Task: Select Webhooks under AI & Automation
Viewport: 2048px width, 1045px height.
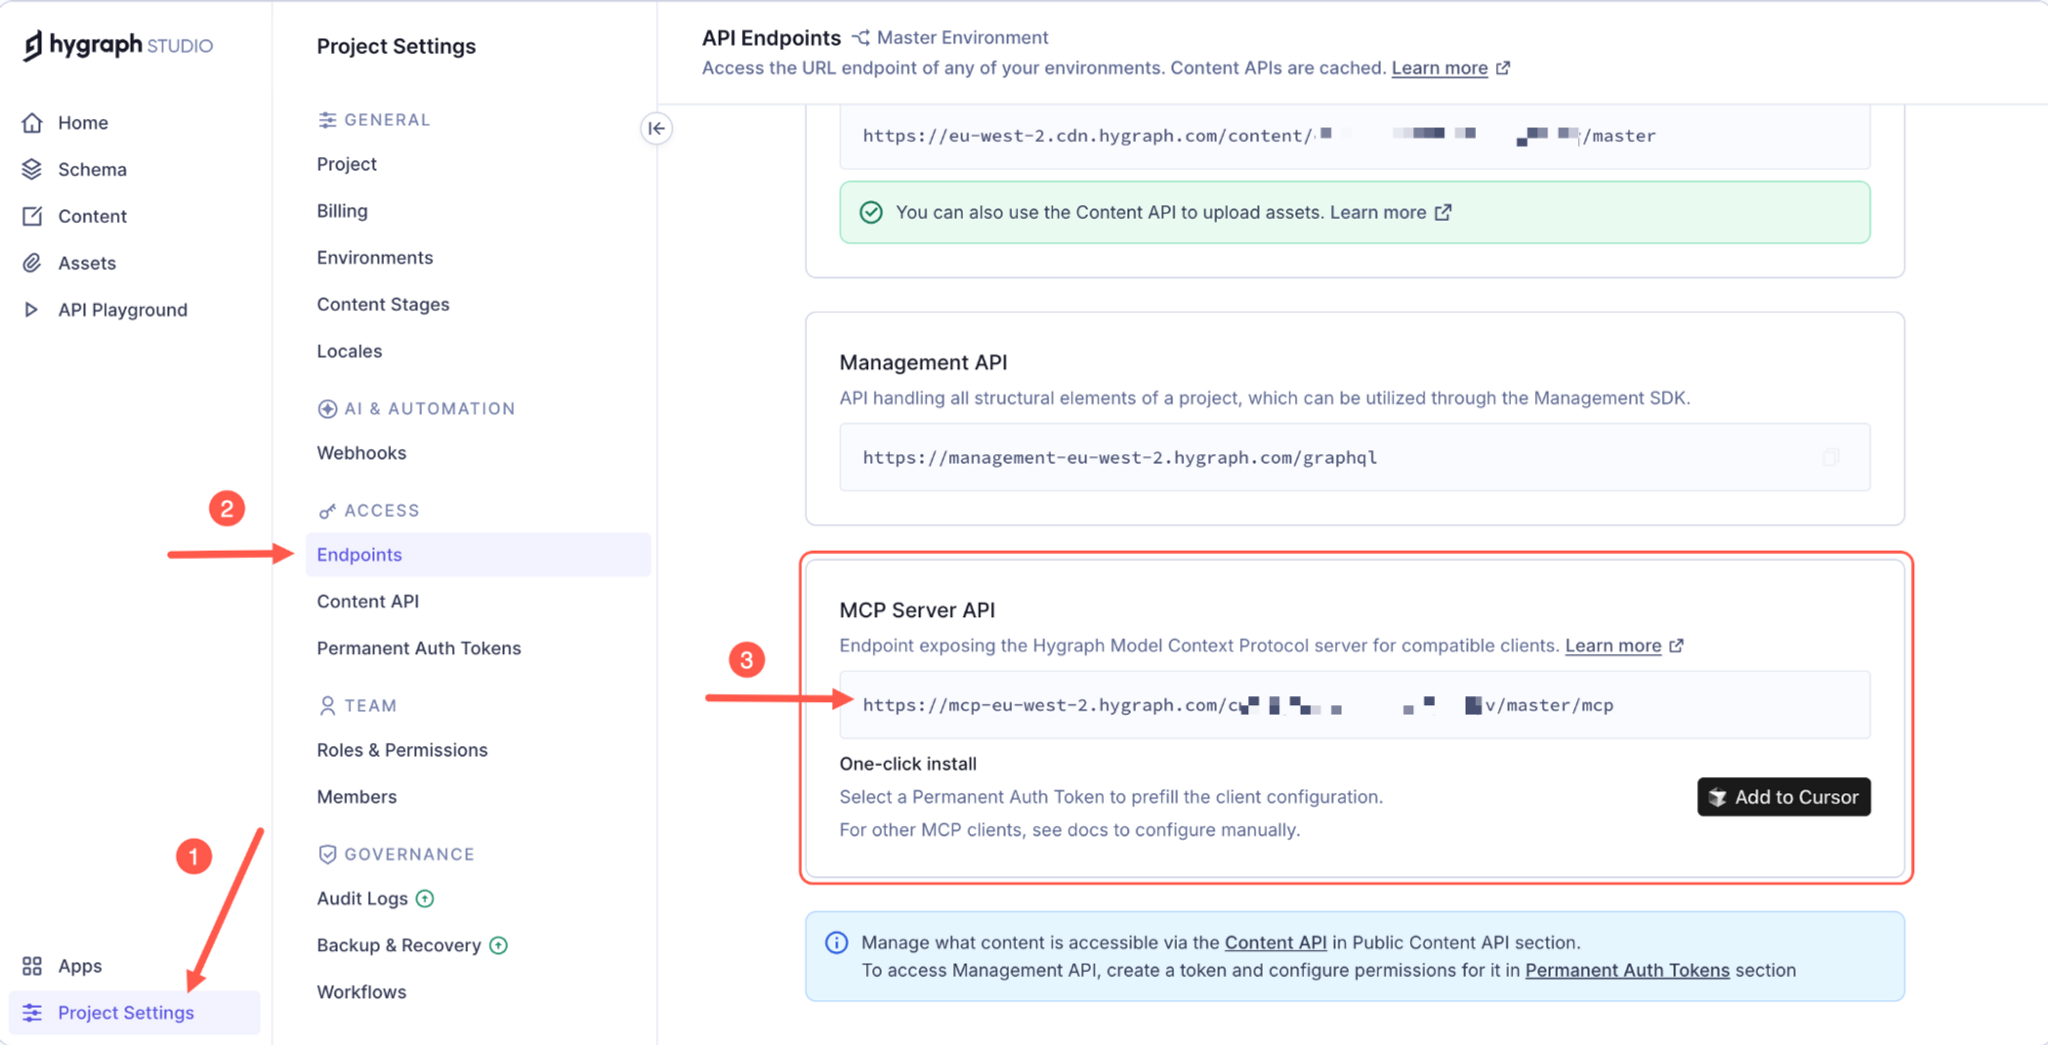Action: click(361, 453)
